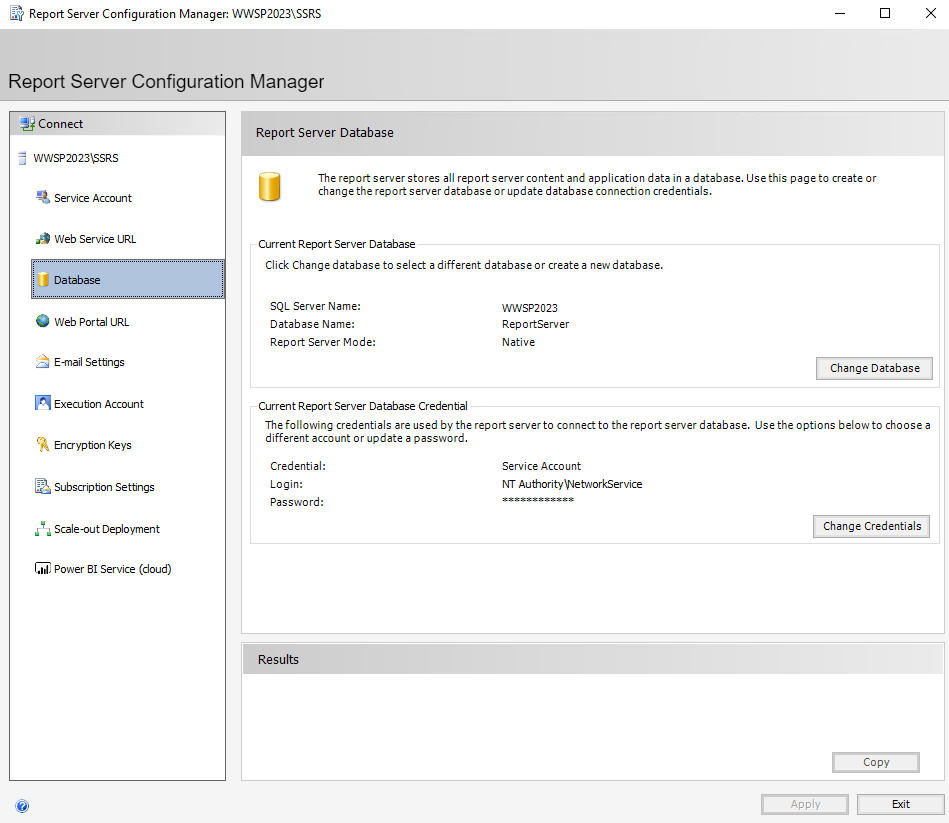Viewport: 949px width, 823px height.
Task: Open the Encryption Keys page
Action: click(93, 445)
